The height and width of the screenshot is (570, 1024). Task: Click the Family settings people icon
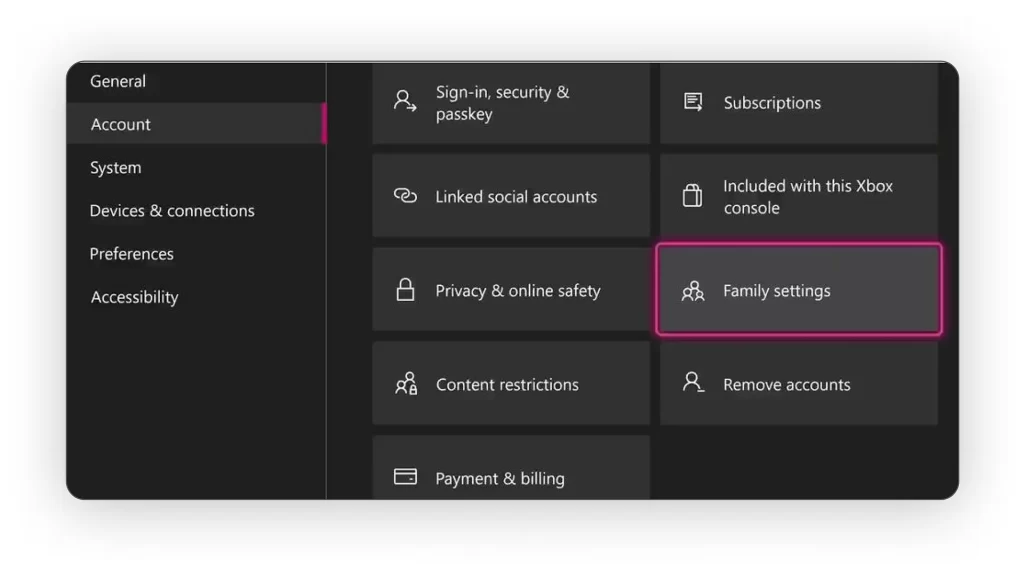[x=693, y=291]
